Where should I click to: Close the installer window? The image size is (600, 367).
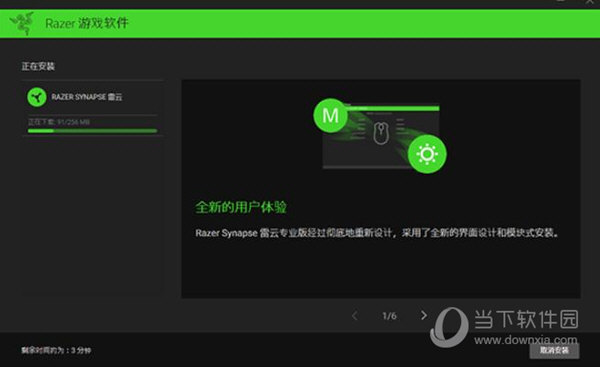tap(590, 2)
